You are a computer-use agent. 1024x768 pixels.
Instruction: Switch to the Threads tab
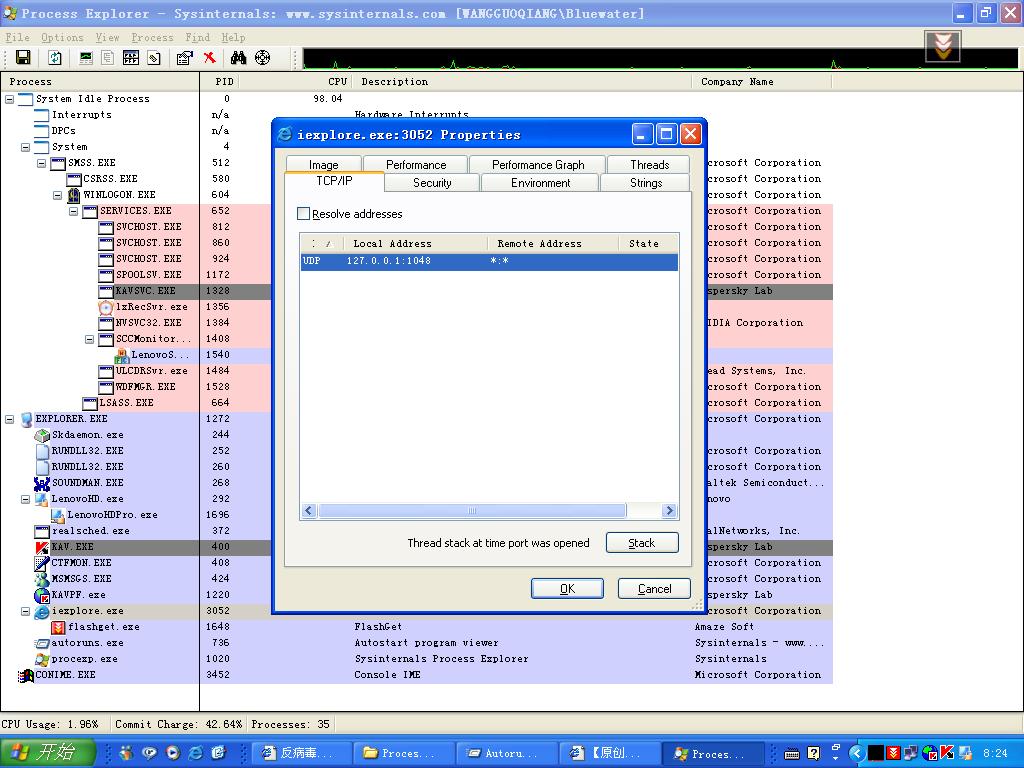(x=649, y=165)
